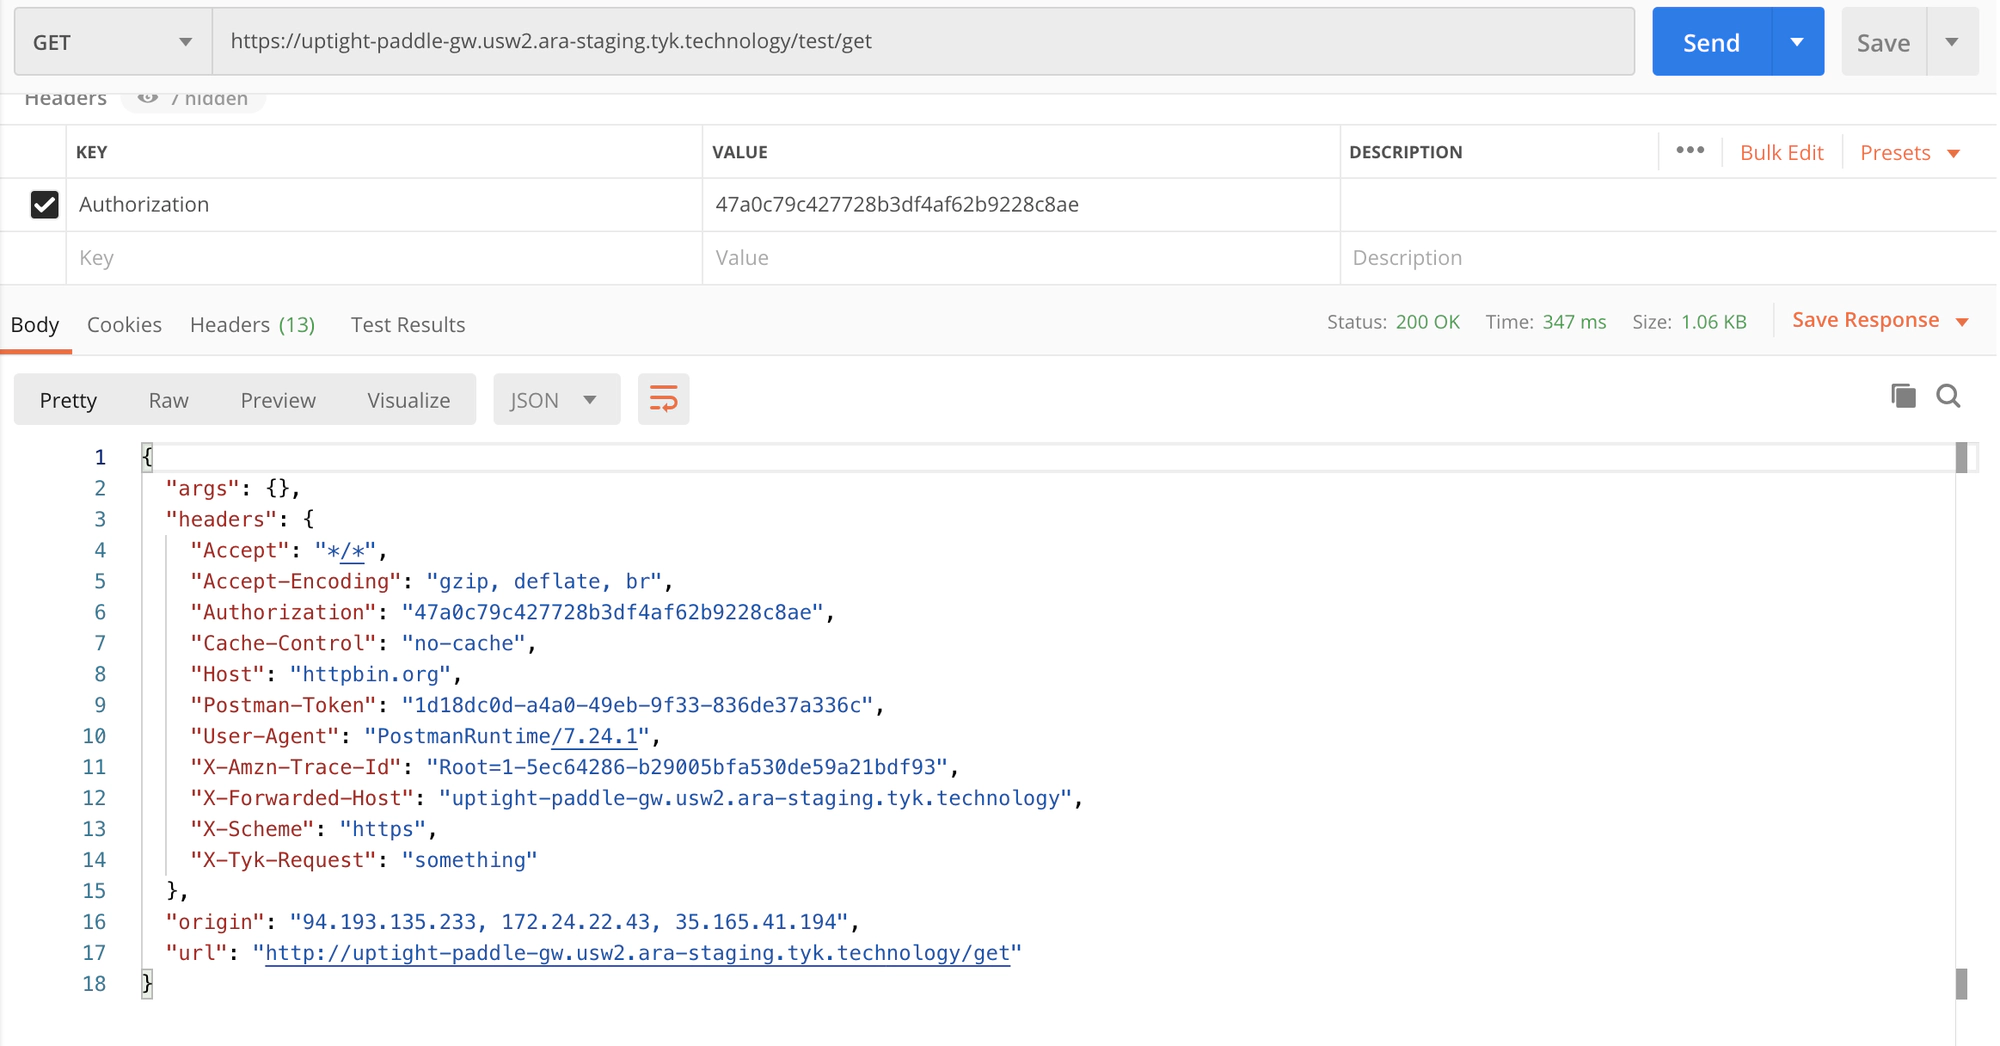This screenshot has height=1046, width=2000.
Task: Switch to the Test Results tab
Action: (x=408, y=325)
